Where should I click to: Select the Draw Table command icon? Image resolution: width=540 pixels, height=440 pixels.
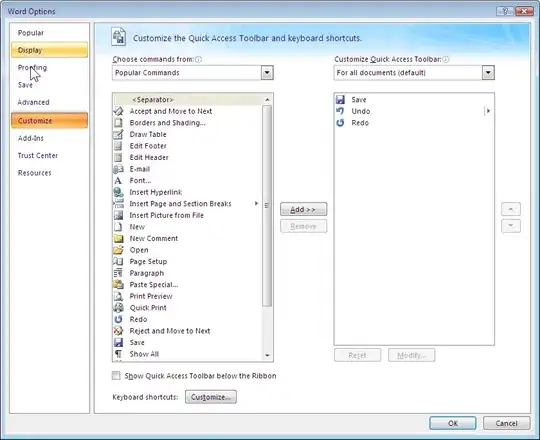click(x=118, y=134)
